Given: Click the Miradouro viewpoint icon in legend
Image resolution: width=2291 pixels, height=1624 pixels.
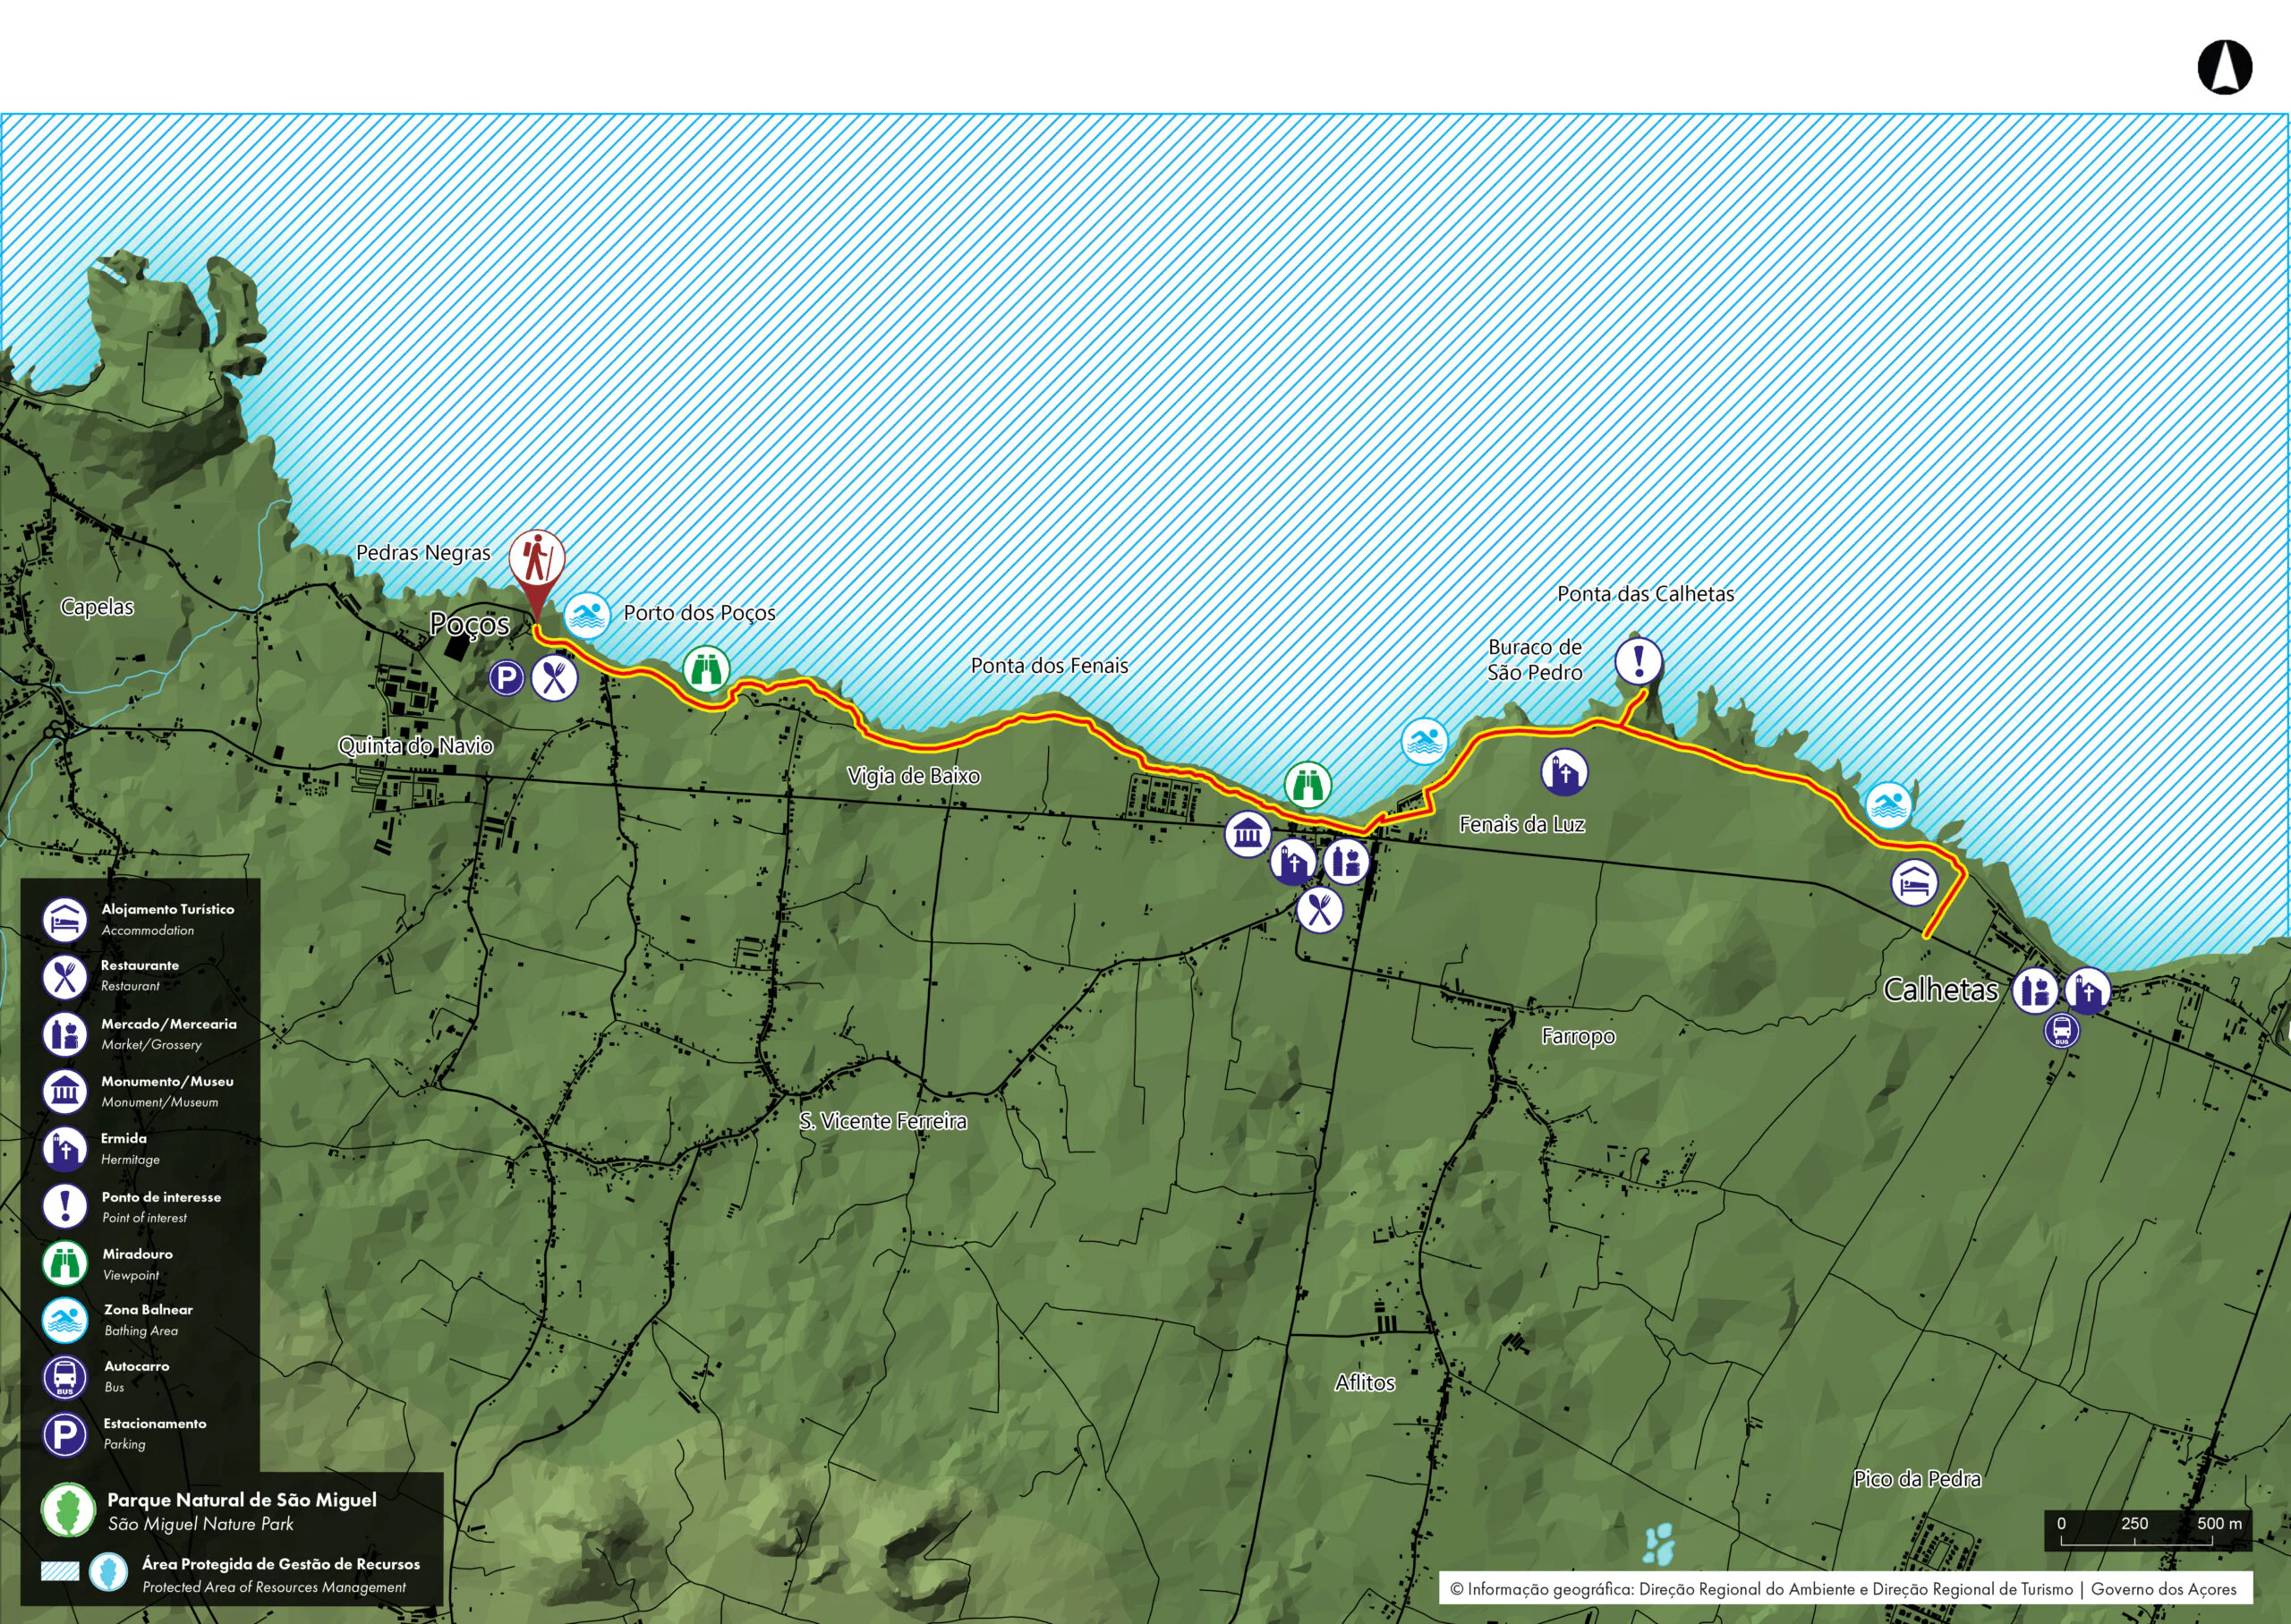Looking at the screenshot, I should click(65, 1263).
